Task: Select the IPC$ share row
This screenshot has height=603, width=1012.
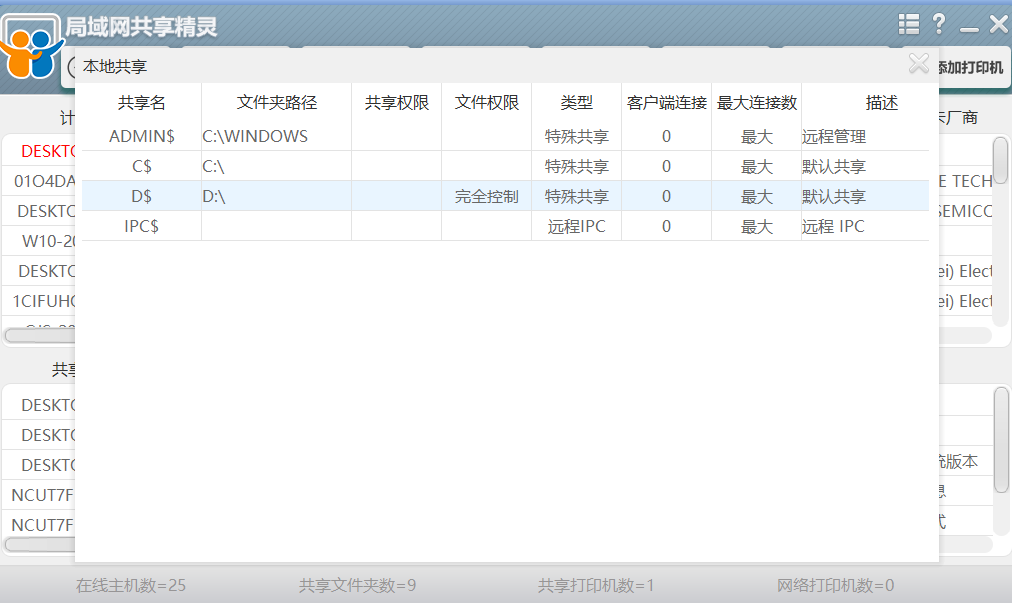Action: [141, 226]
